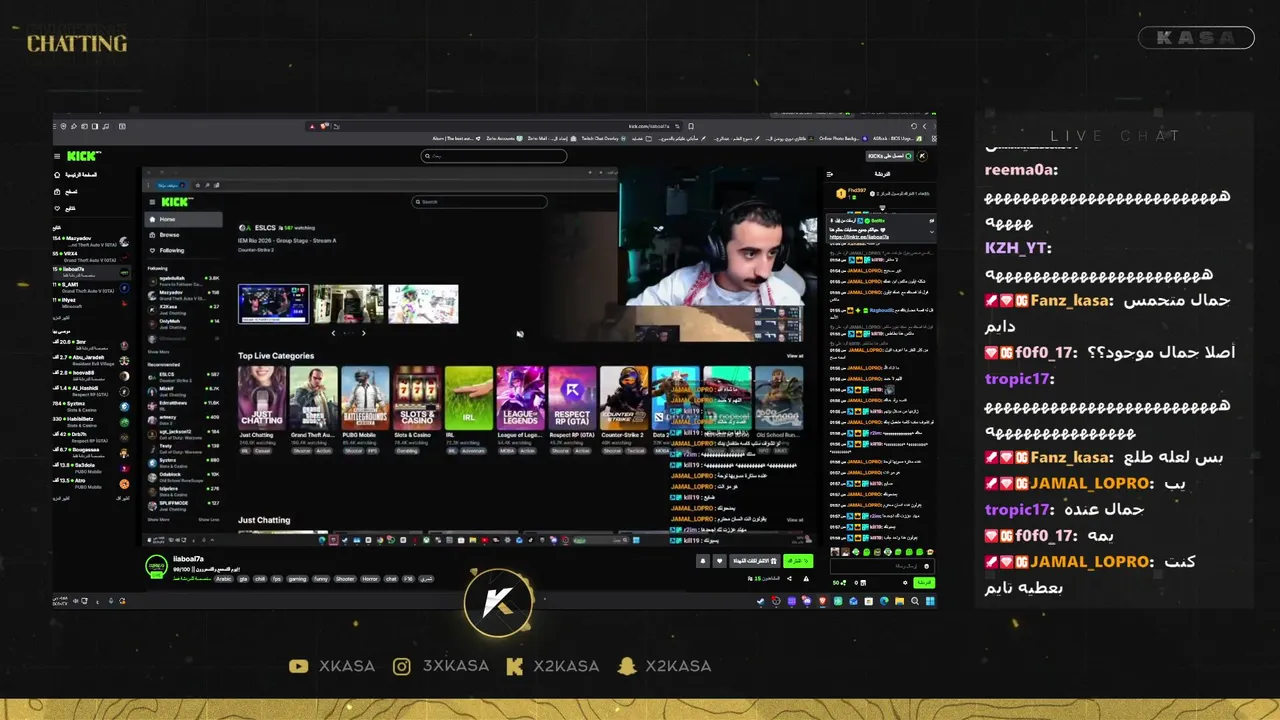Click the green subscribe button below stream
Image resolution: width=1280 pixels, height=720 pixels.
(x=798, y=561)
